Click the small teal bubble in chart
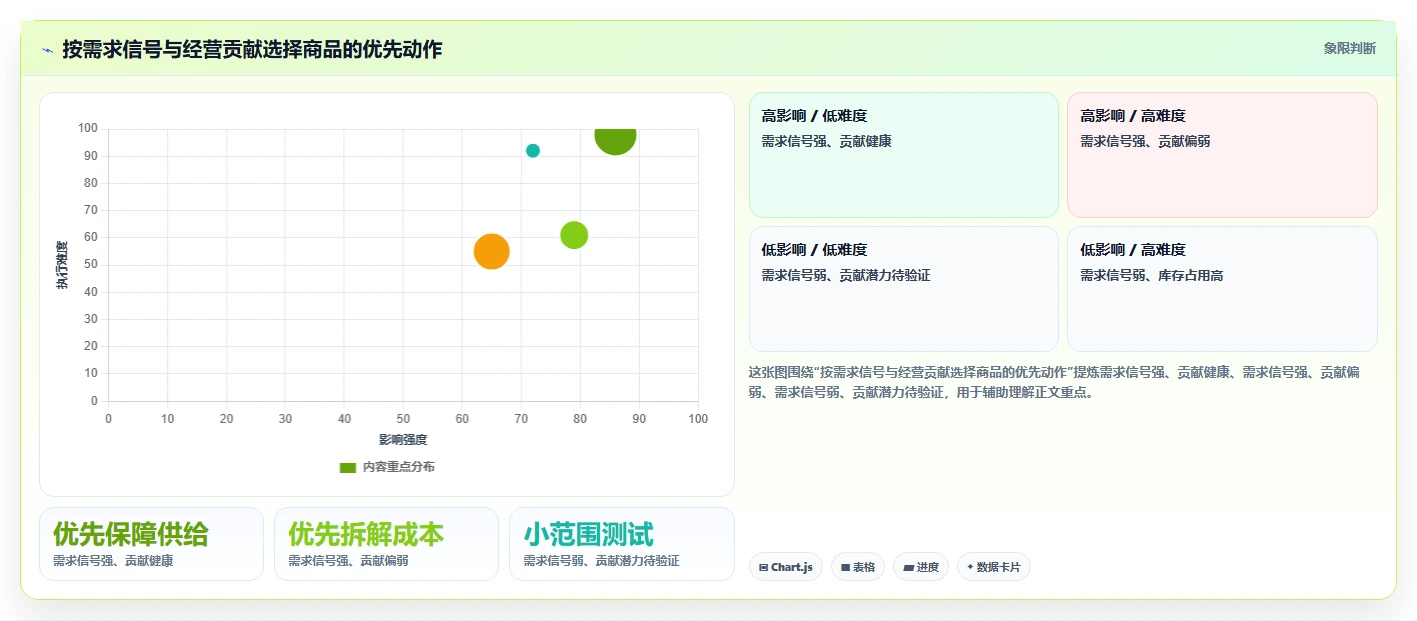The image size is (1417, 621). (x=533, y=151)
